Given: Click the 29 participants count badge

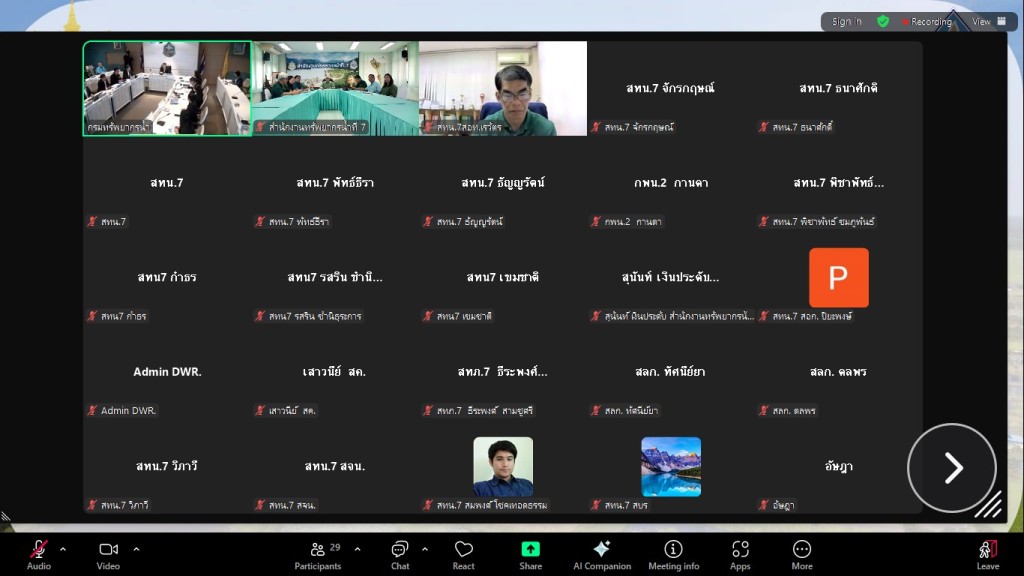Looking at the screenshot, I should [x=335, y=547].
